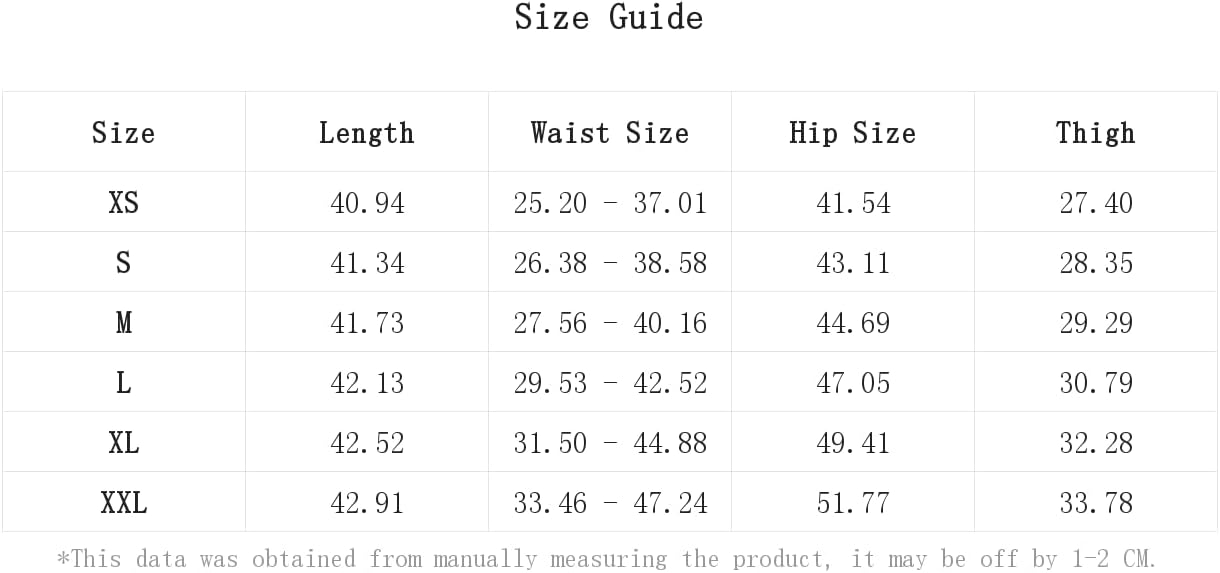Select the S size row label
Screen dimensions: 1220x573
point(124,263)
